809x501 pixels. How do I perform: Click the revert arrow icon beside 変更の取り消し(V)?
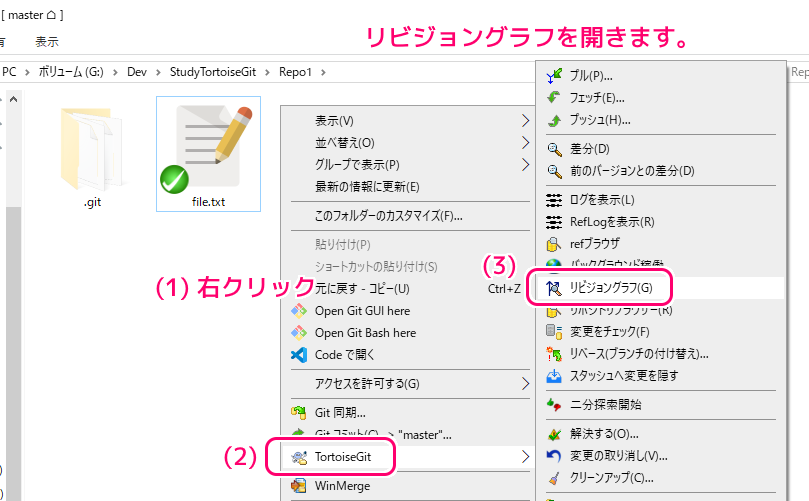click(x=554, y=456)
